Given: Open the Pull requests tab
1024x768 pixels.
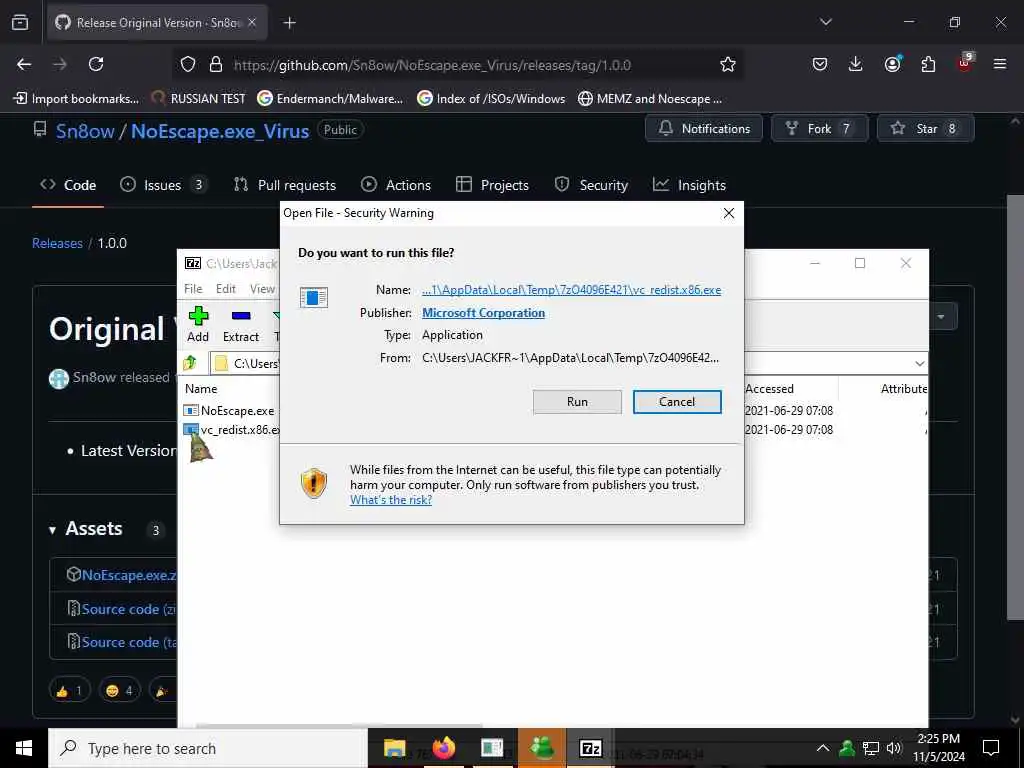Looking at the screenshot, I should [x=285, y=185].
